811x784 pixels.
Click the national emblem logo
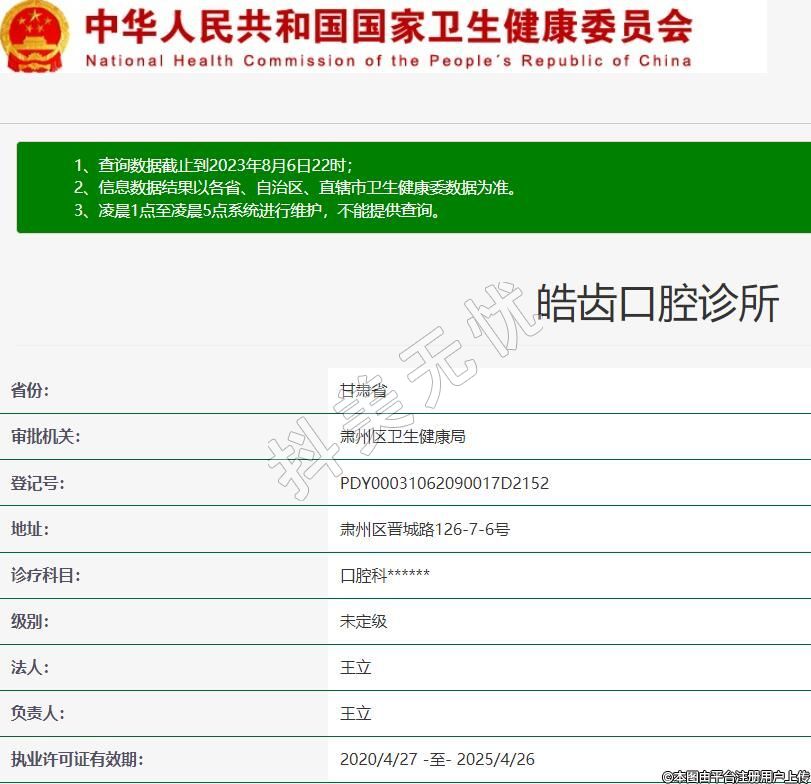coord(35,36)
